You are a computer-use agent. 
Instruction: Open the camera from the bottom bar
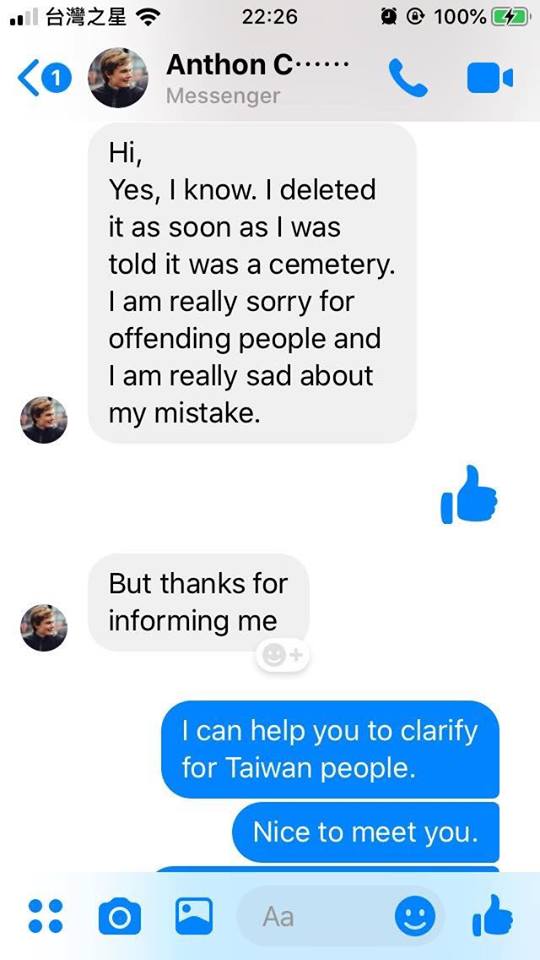pos(119,916)
